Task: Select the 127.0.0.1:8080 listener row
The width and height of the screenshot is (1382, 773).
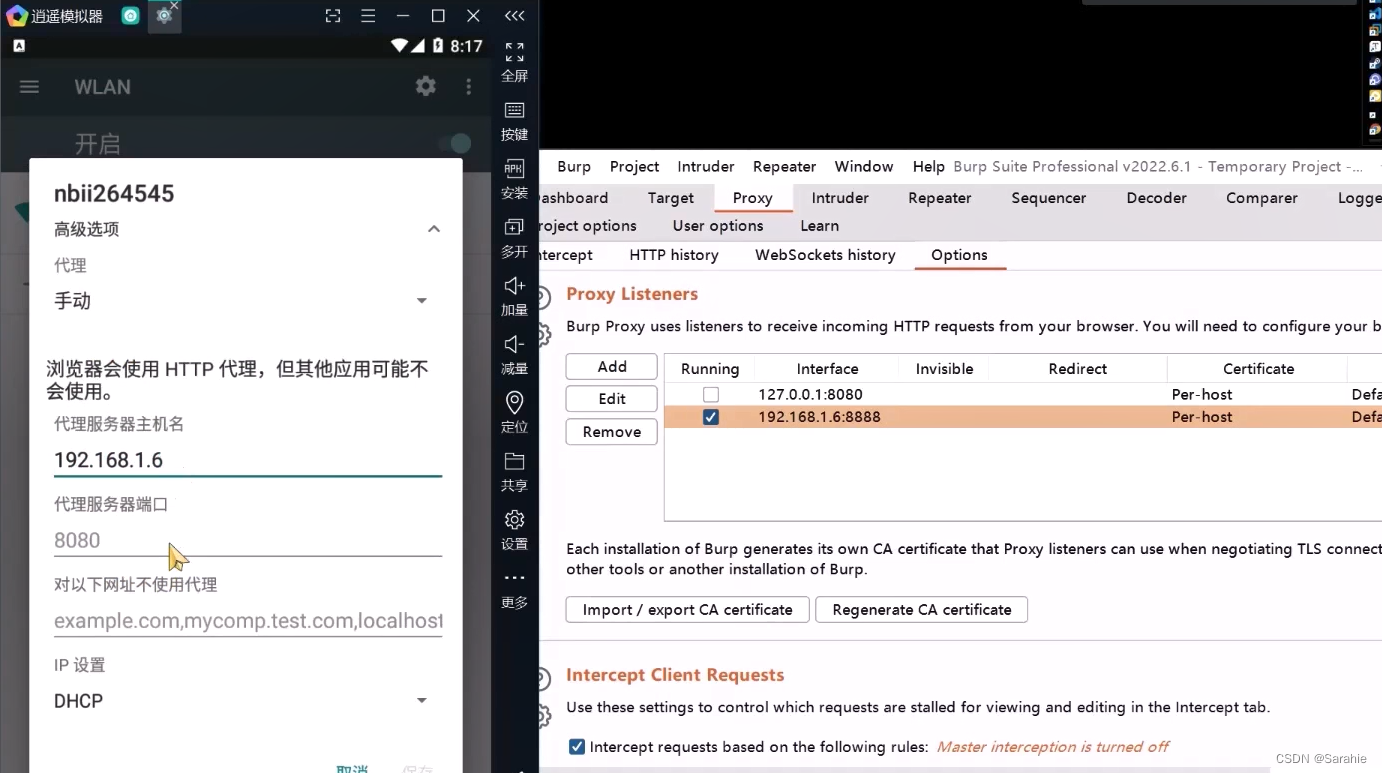Action: coord(1023,395)
